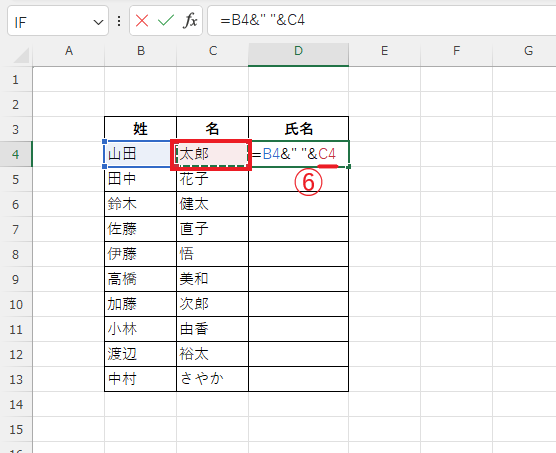Viewport: 556px width, 453px height.
Task: Select row 8 header
Action: pos(16,254)
